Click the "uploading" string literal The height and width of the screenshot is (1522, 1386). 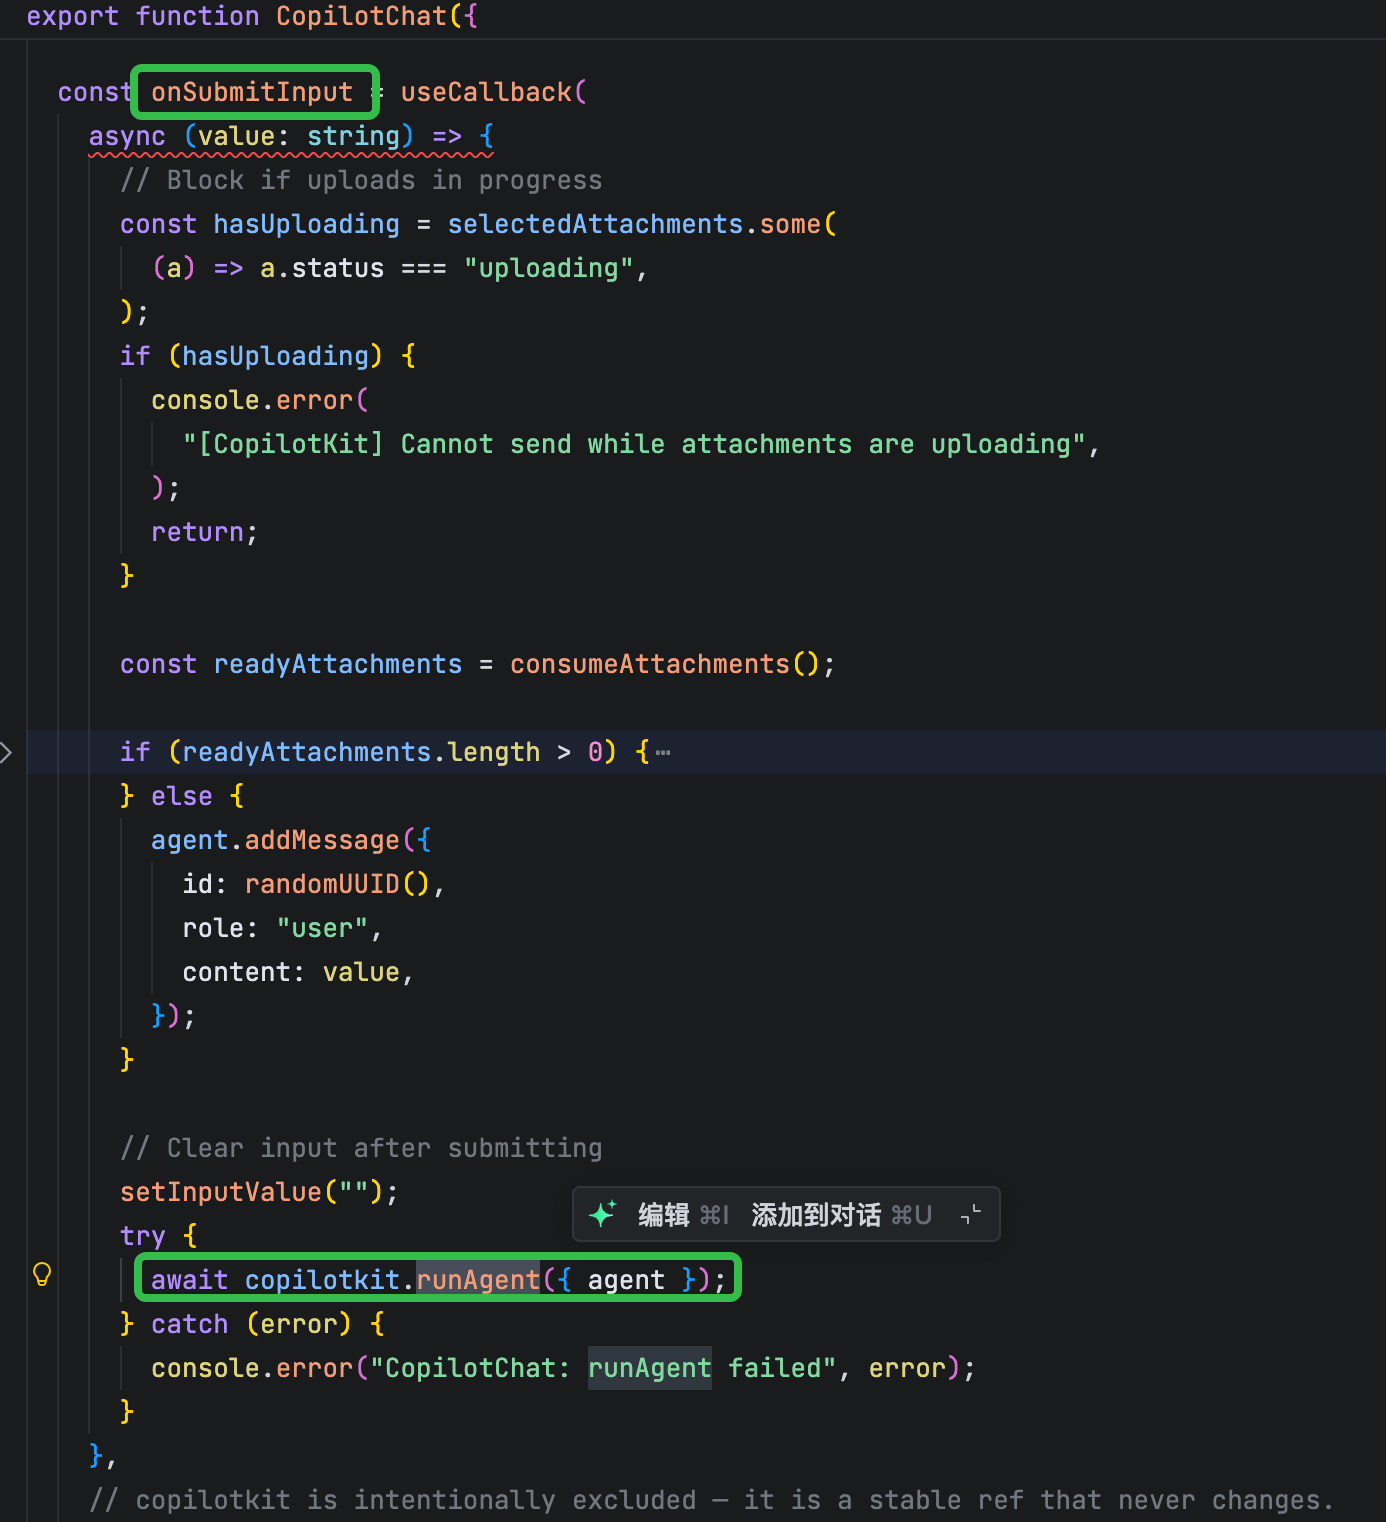point(548,268)
